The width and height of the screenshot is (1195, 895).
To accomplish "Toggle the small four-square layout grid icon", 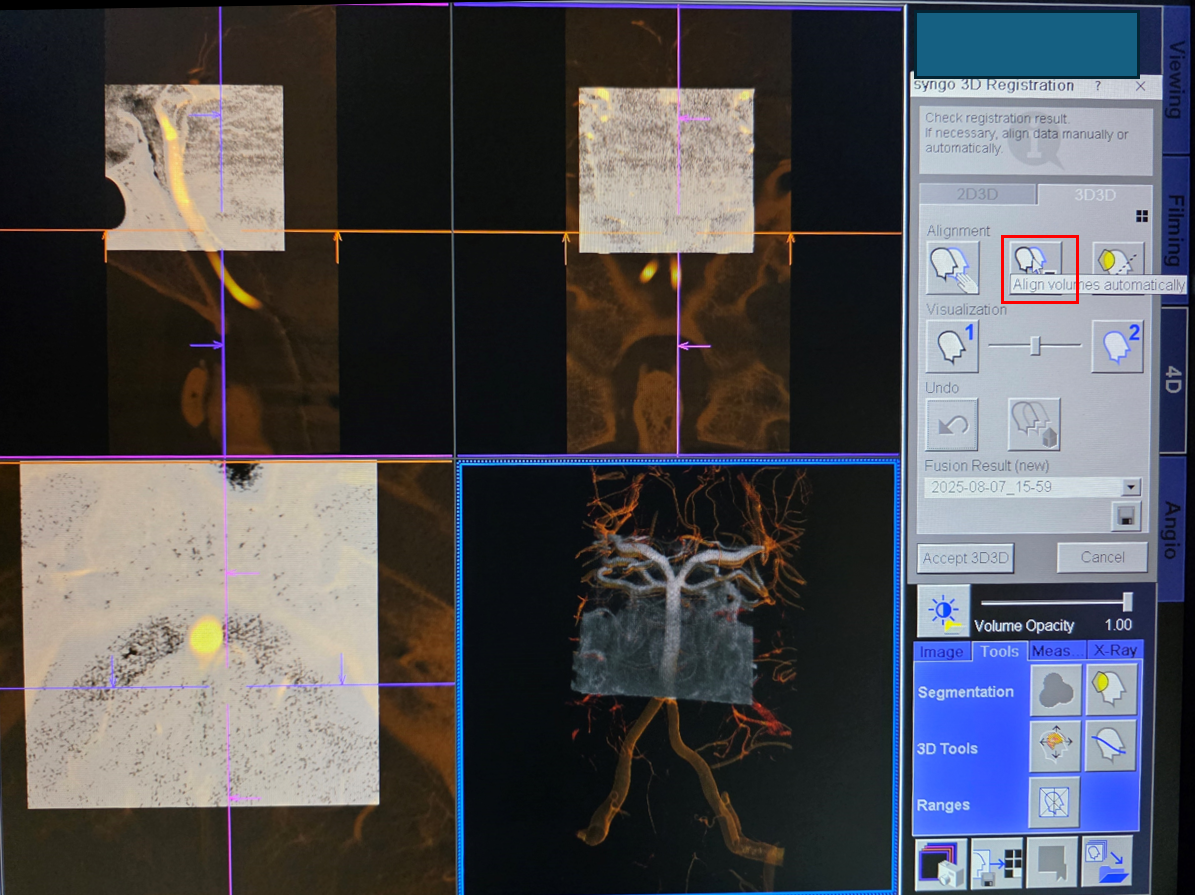I will point(1141,216).
